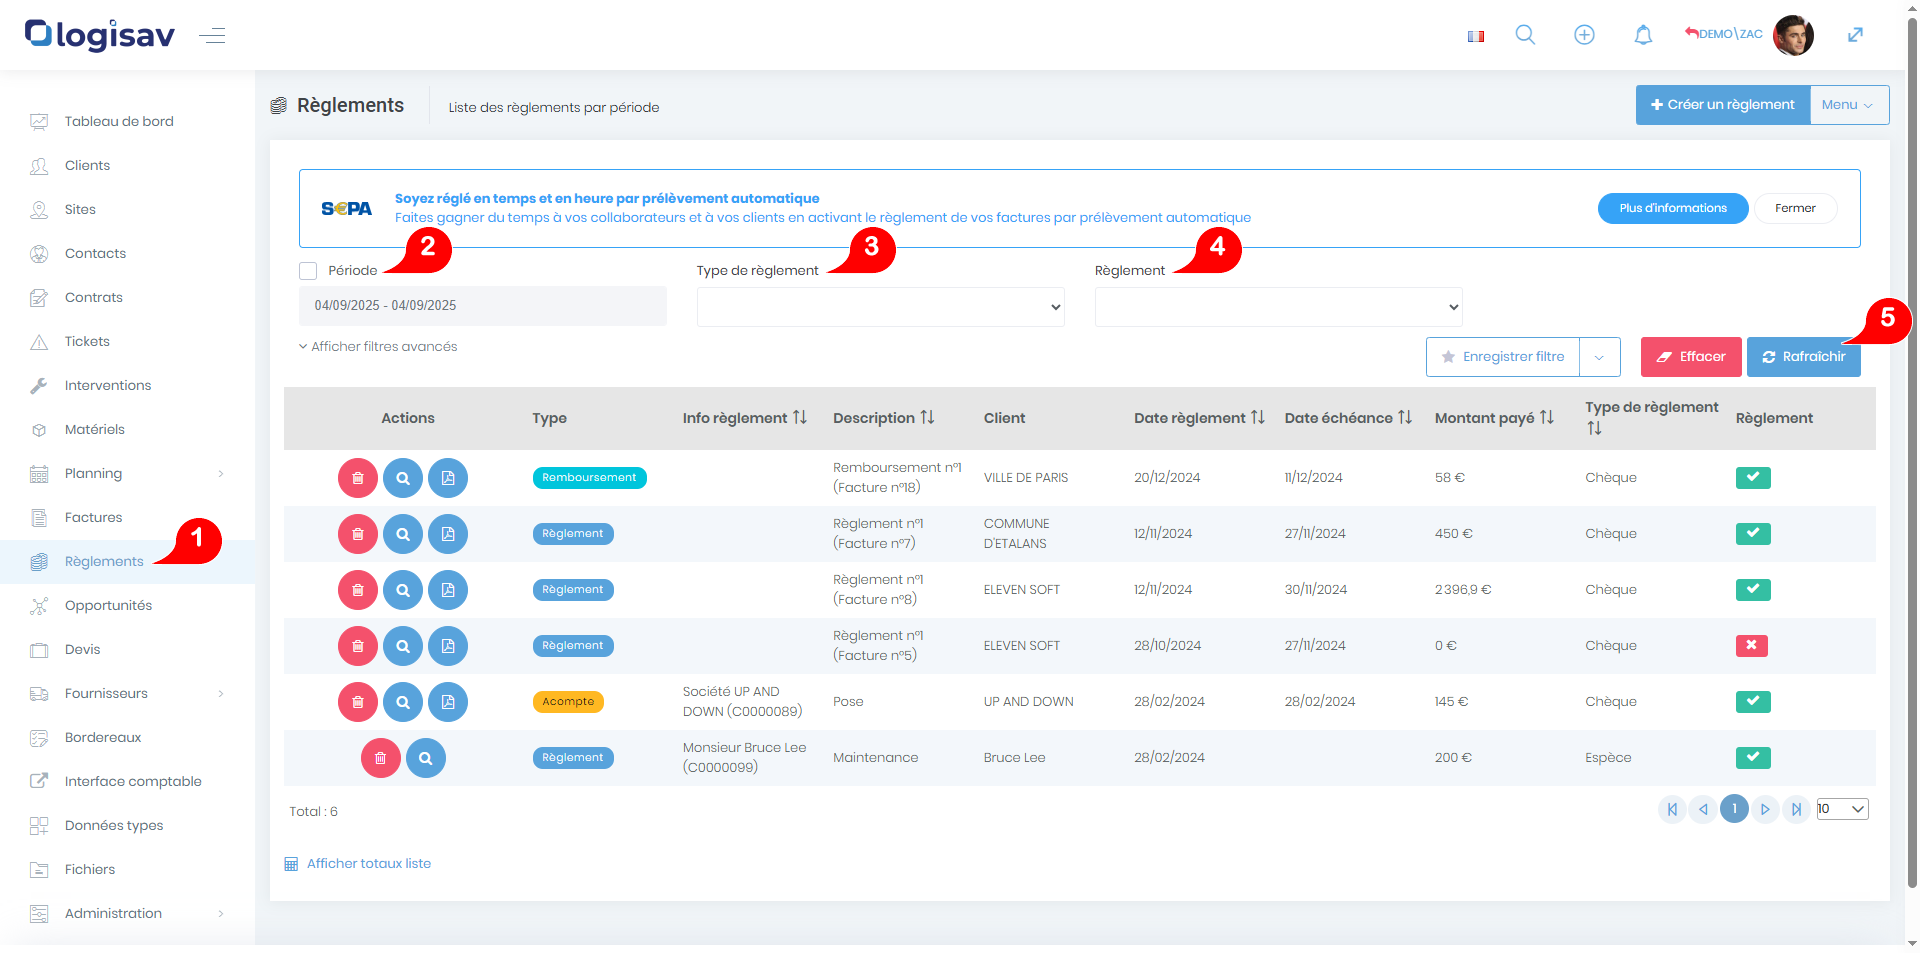Open the Menu dropdown beside Créer un règlement
This screenshot has height=953, width=1920.
click(x=1848, y=105)
